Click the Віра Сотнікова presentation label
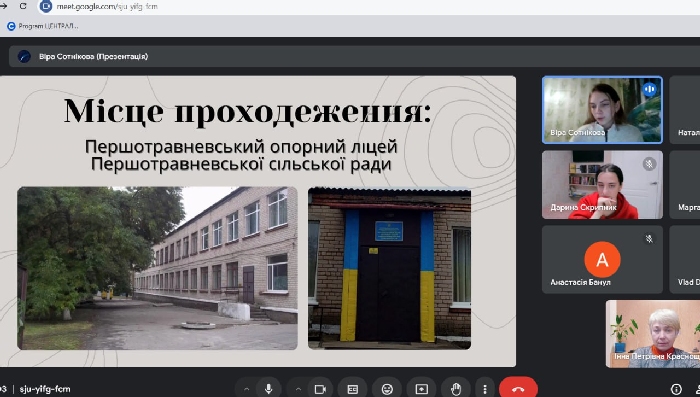Image resolution: width=700 pixels, height=397 pixels. point(93,56)
